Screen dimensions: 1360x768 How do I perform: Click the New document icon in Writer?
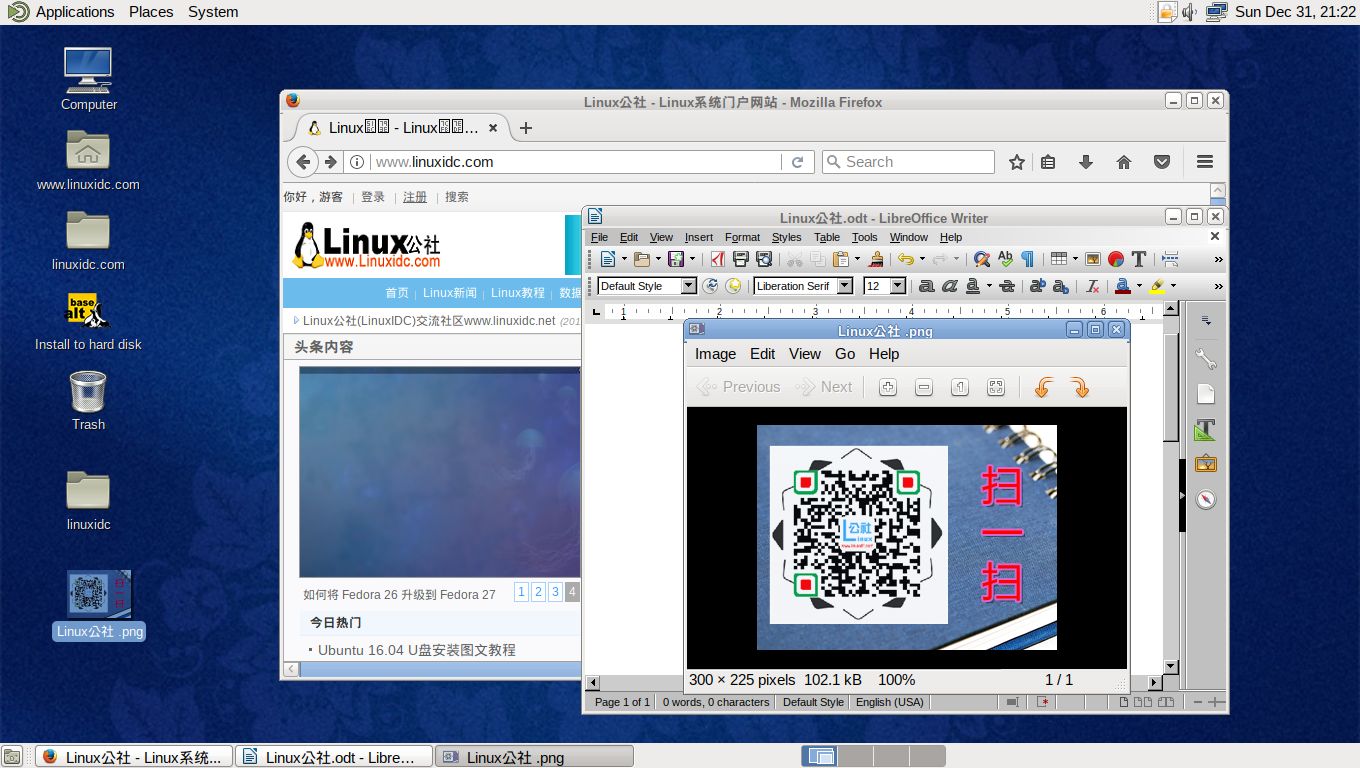coord(608,259)
